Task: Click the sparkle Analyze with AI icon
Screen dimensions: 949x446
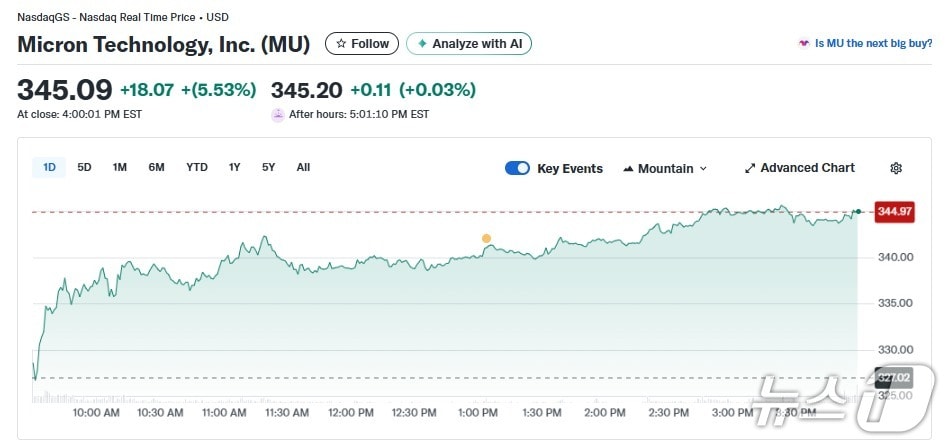Action: click(422, 44)
